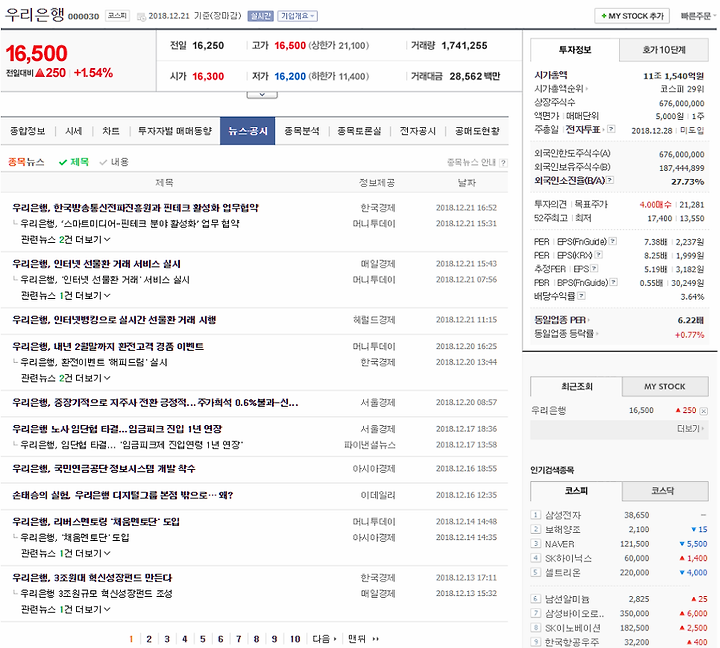The width and height of the screenshot is (720, 648).
Task: Expand 관련뉴스 1건 더보기 under 혁신성장펀드 article
Action: click(65, 610)
